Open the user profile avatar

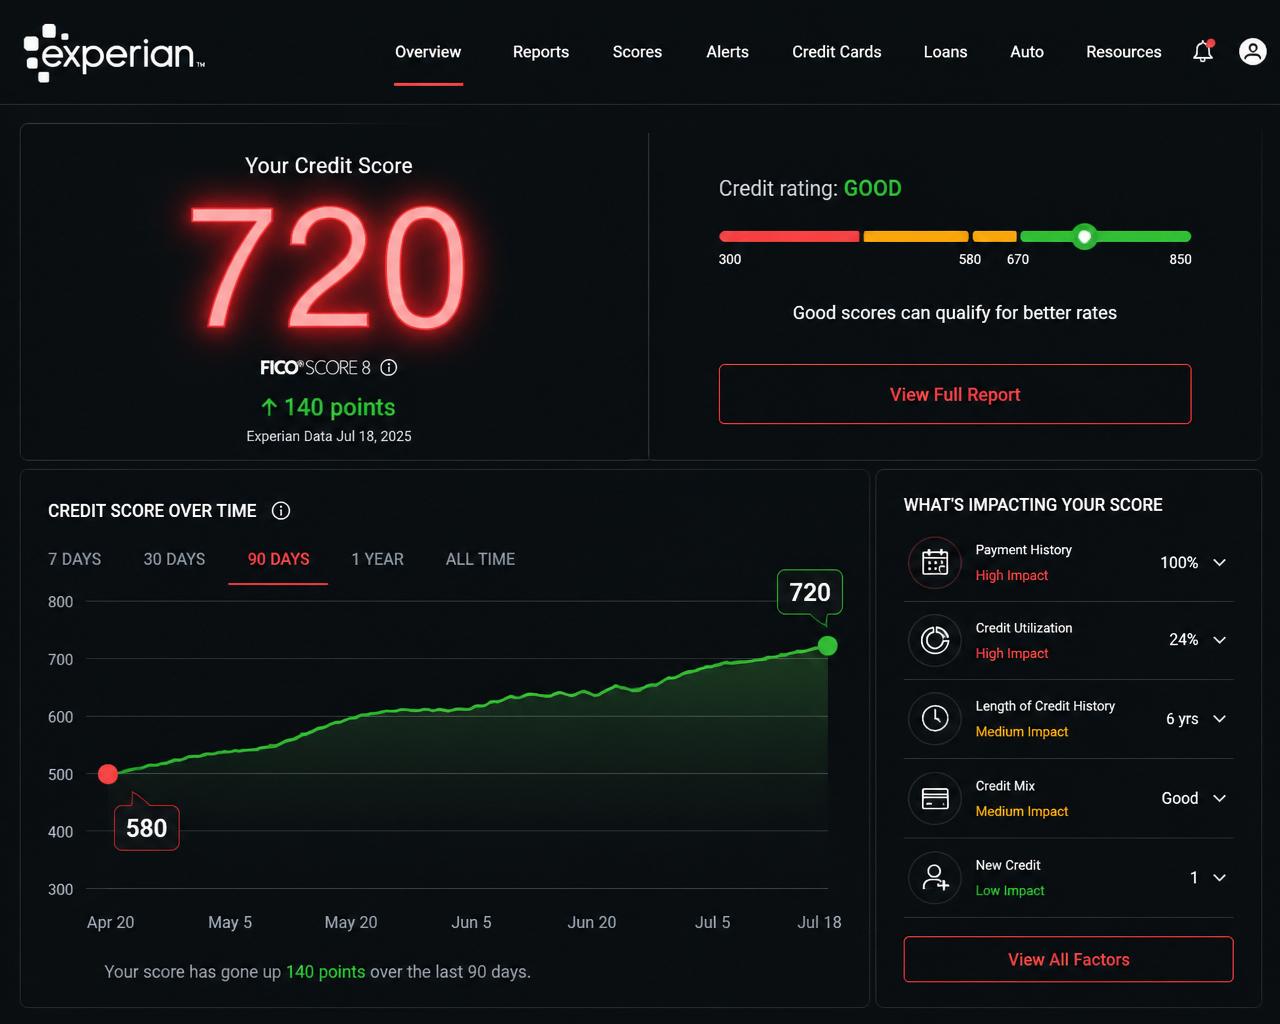pos(1253,51)
